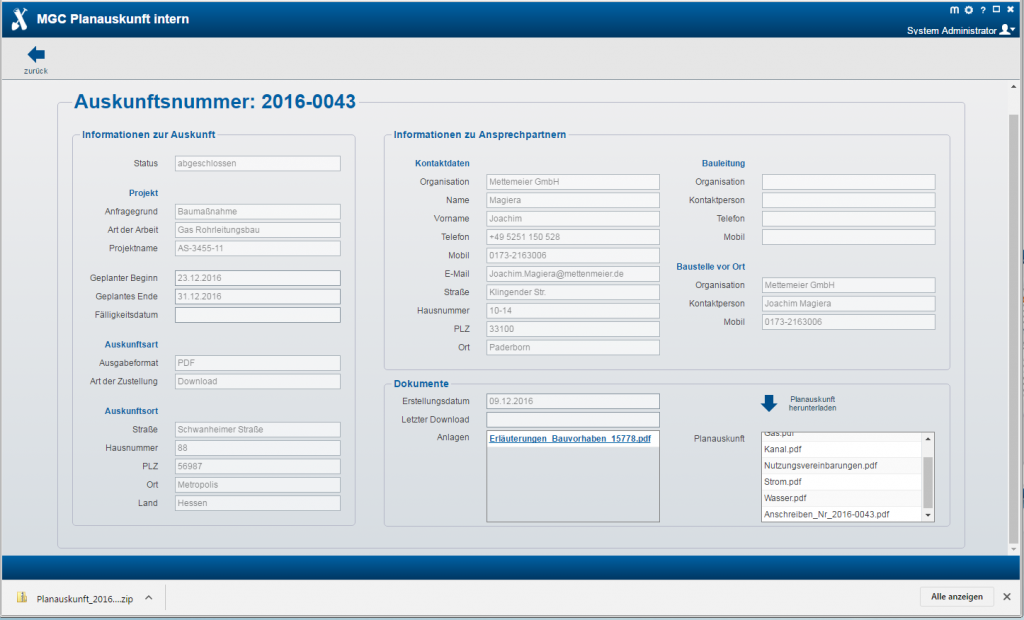
Task: Click the Planauskunft herunterladen download arrow
Action: (x=769, y=403)
